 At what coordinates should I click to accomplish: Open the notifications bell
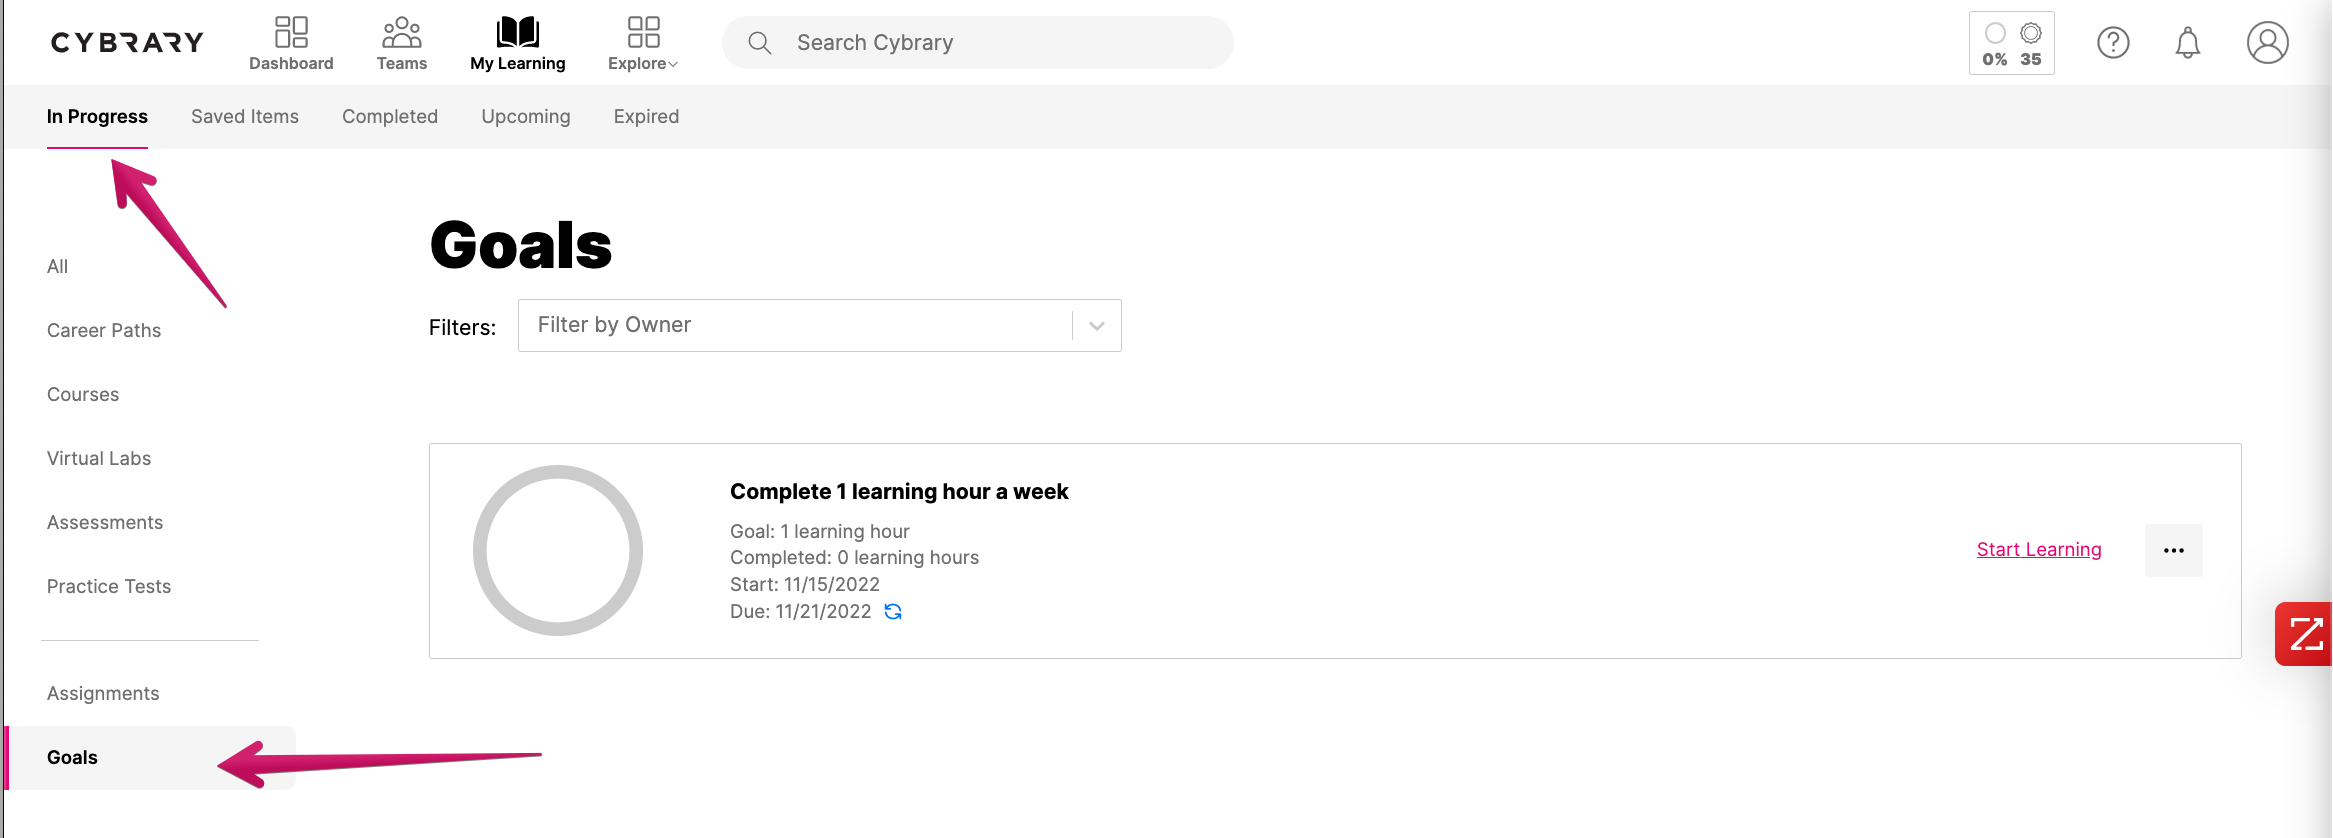pyautogui.click(x=2188, y=43)
